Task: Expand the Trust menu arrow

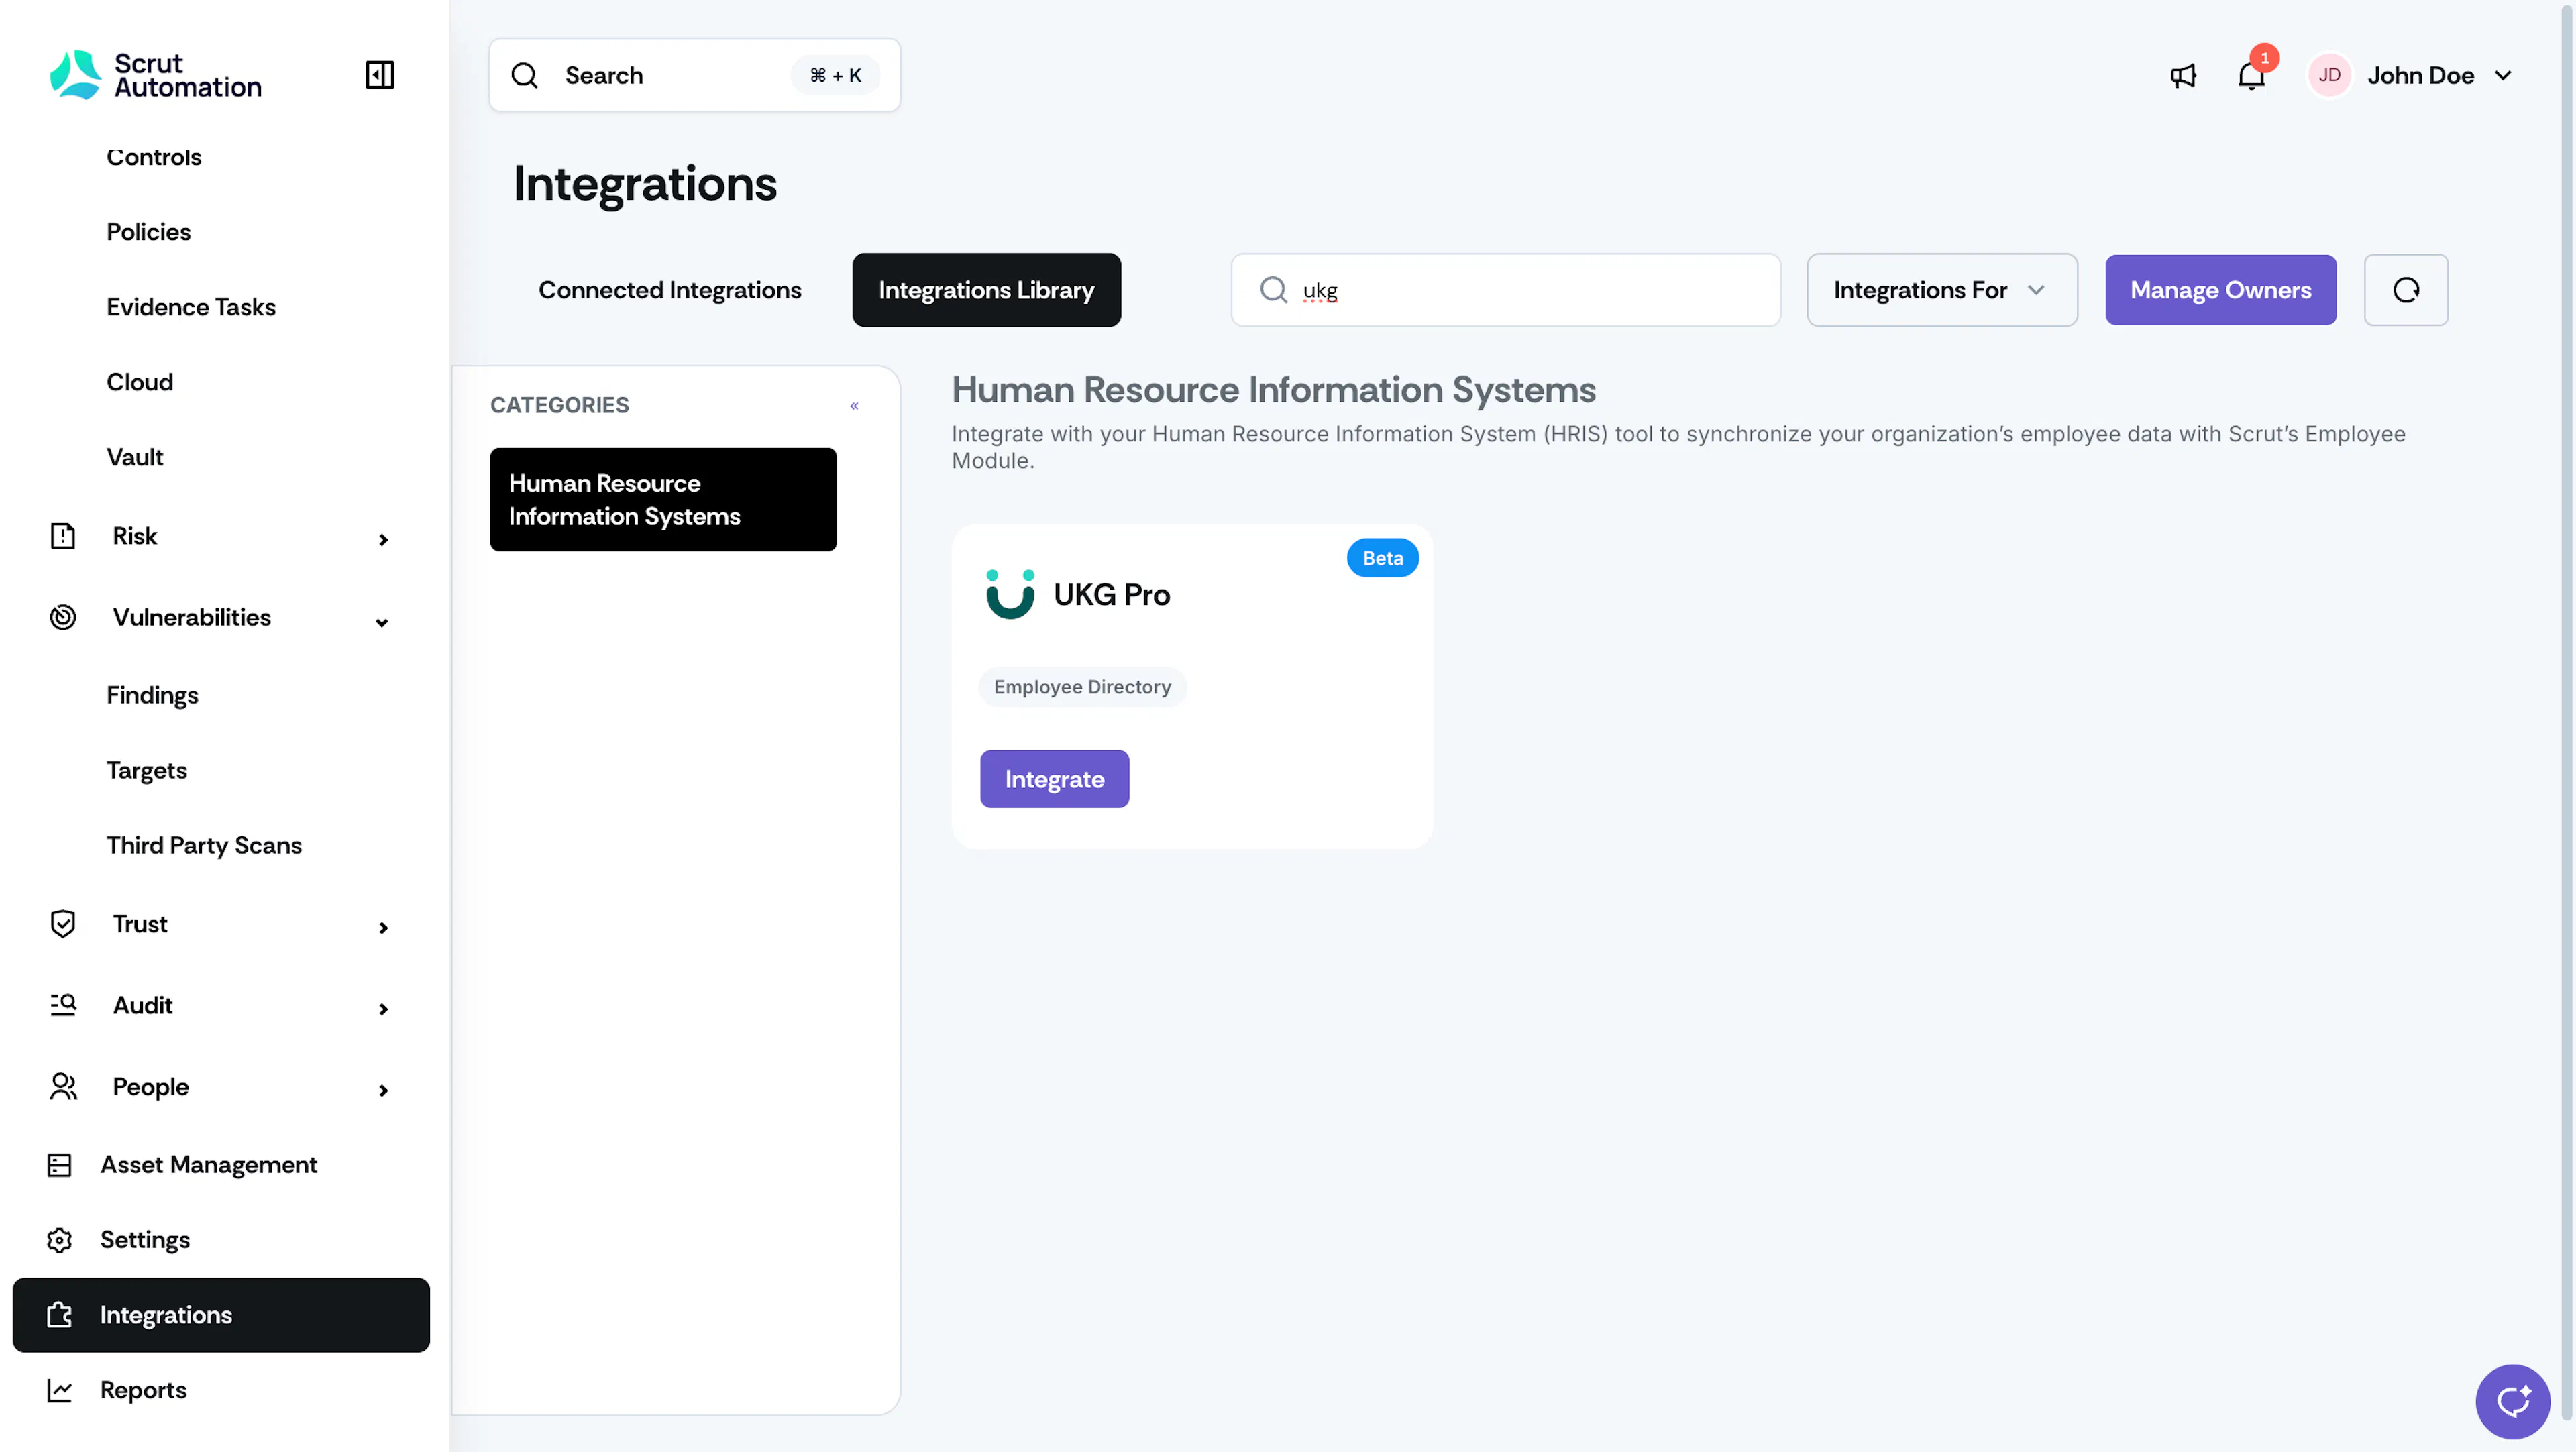Action: pyautogui.click(x=383, y=928)
